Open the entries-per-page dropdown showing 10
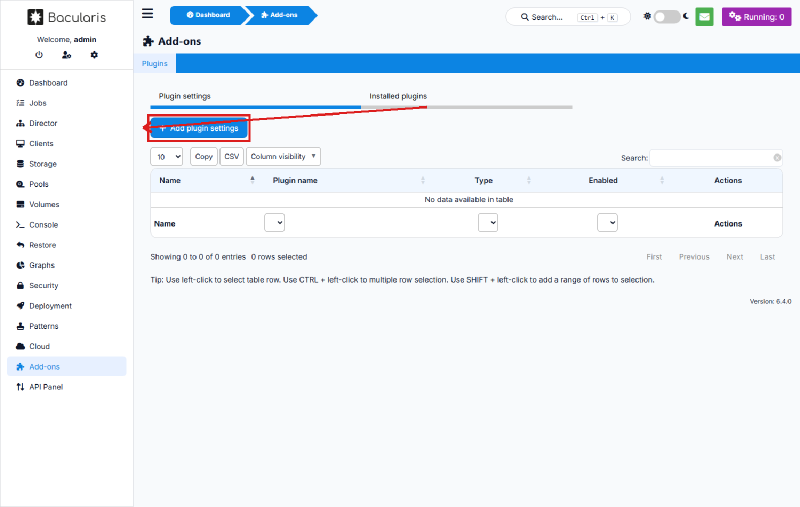The image size is (800, 507). point(166,157)
